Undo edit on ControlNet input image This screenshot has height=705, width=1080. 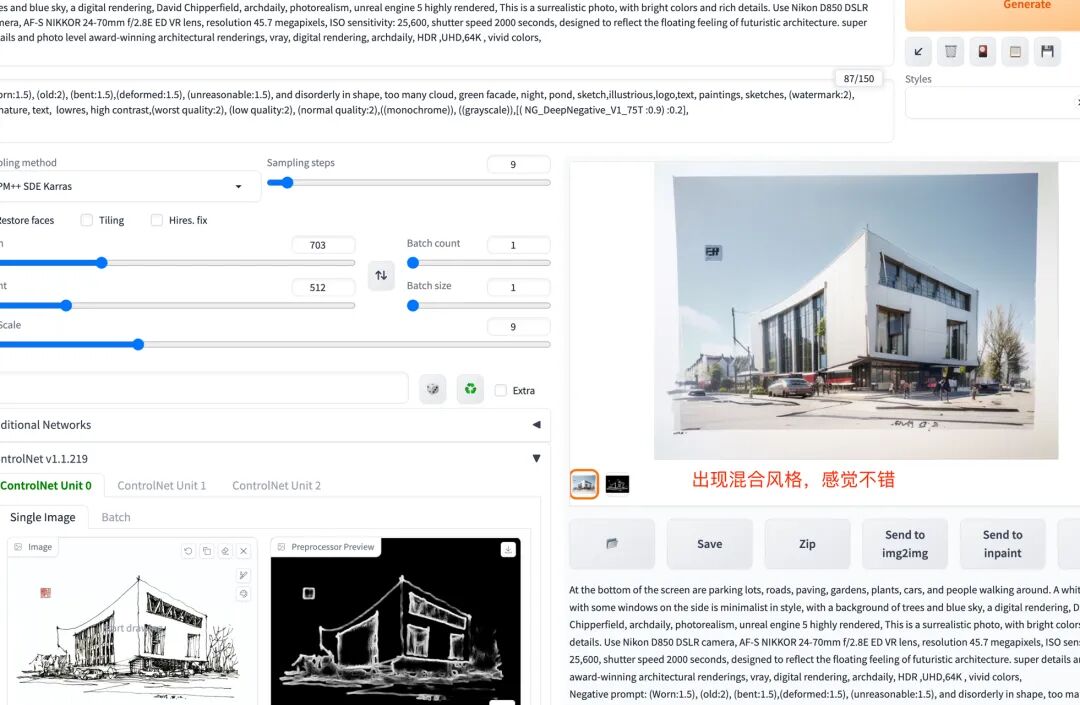pyautogui.click(x=188, y=551)
